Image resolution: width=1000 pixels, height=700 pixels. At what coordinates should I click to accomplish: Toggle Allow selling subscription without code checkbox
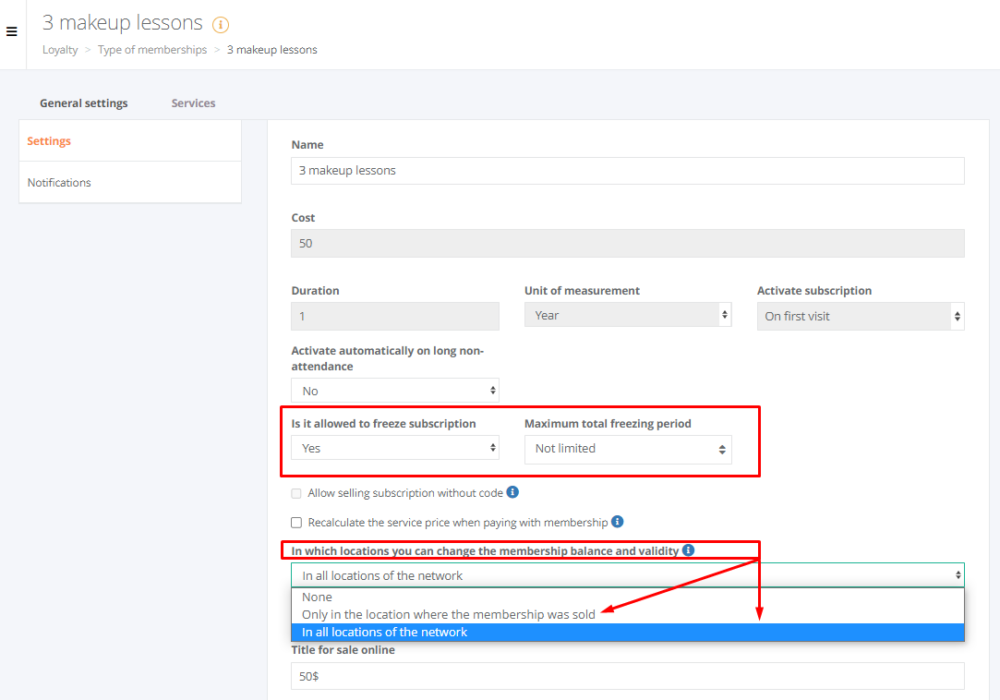tap(296, 493)
